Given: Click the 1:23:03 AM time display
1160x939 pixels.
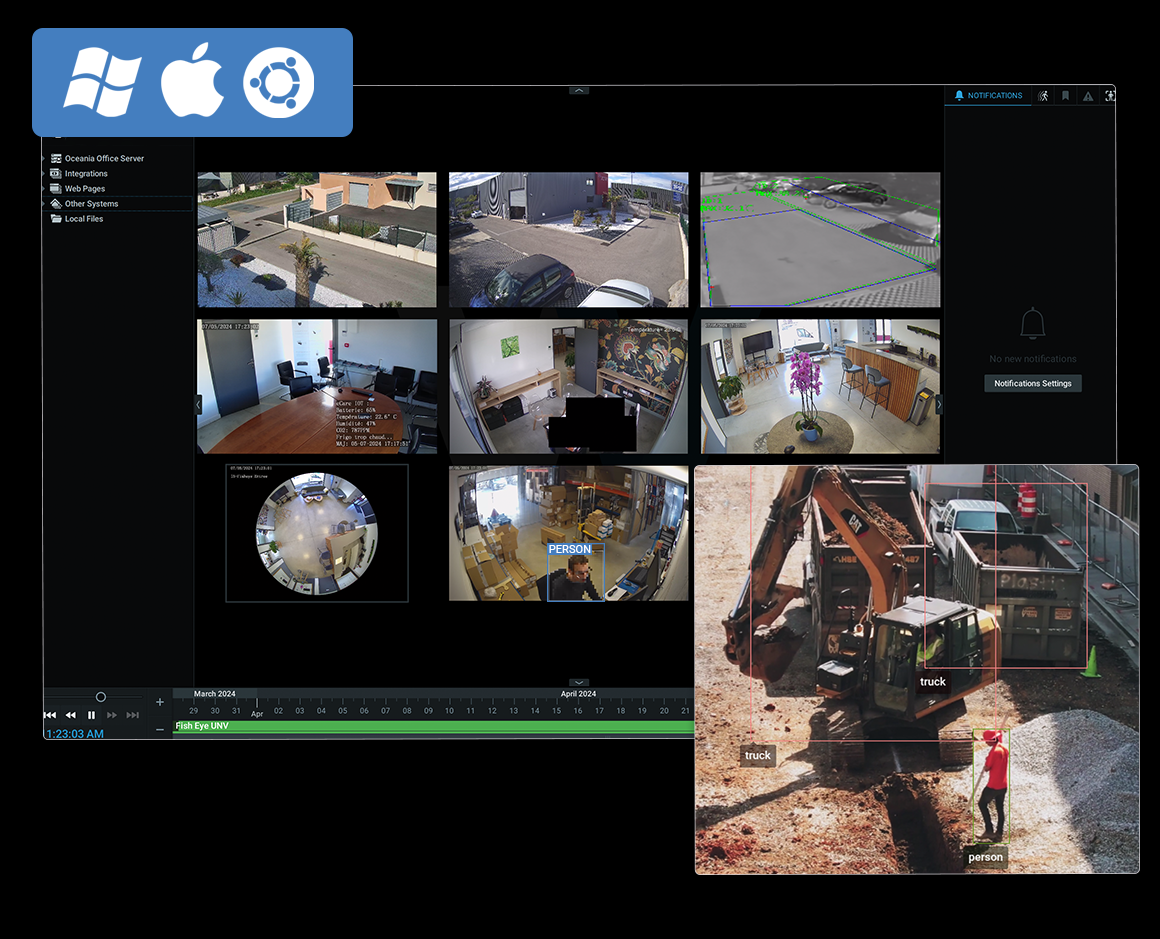Looking at the screenshot, I should pos(75,734).
